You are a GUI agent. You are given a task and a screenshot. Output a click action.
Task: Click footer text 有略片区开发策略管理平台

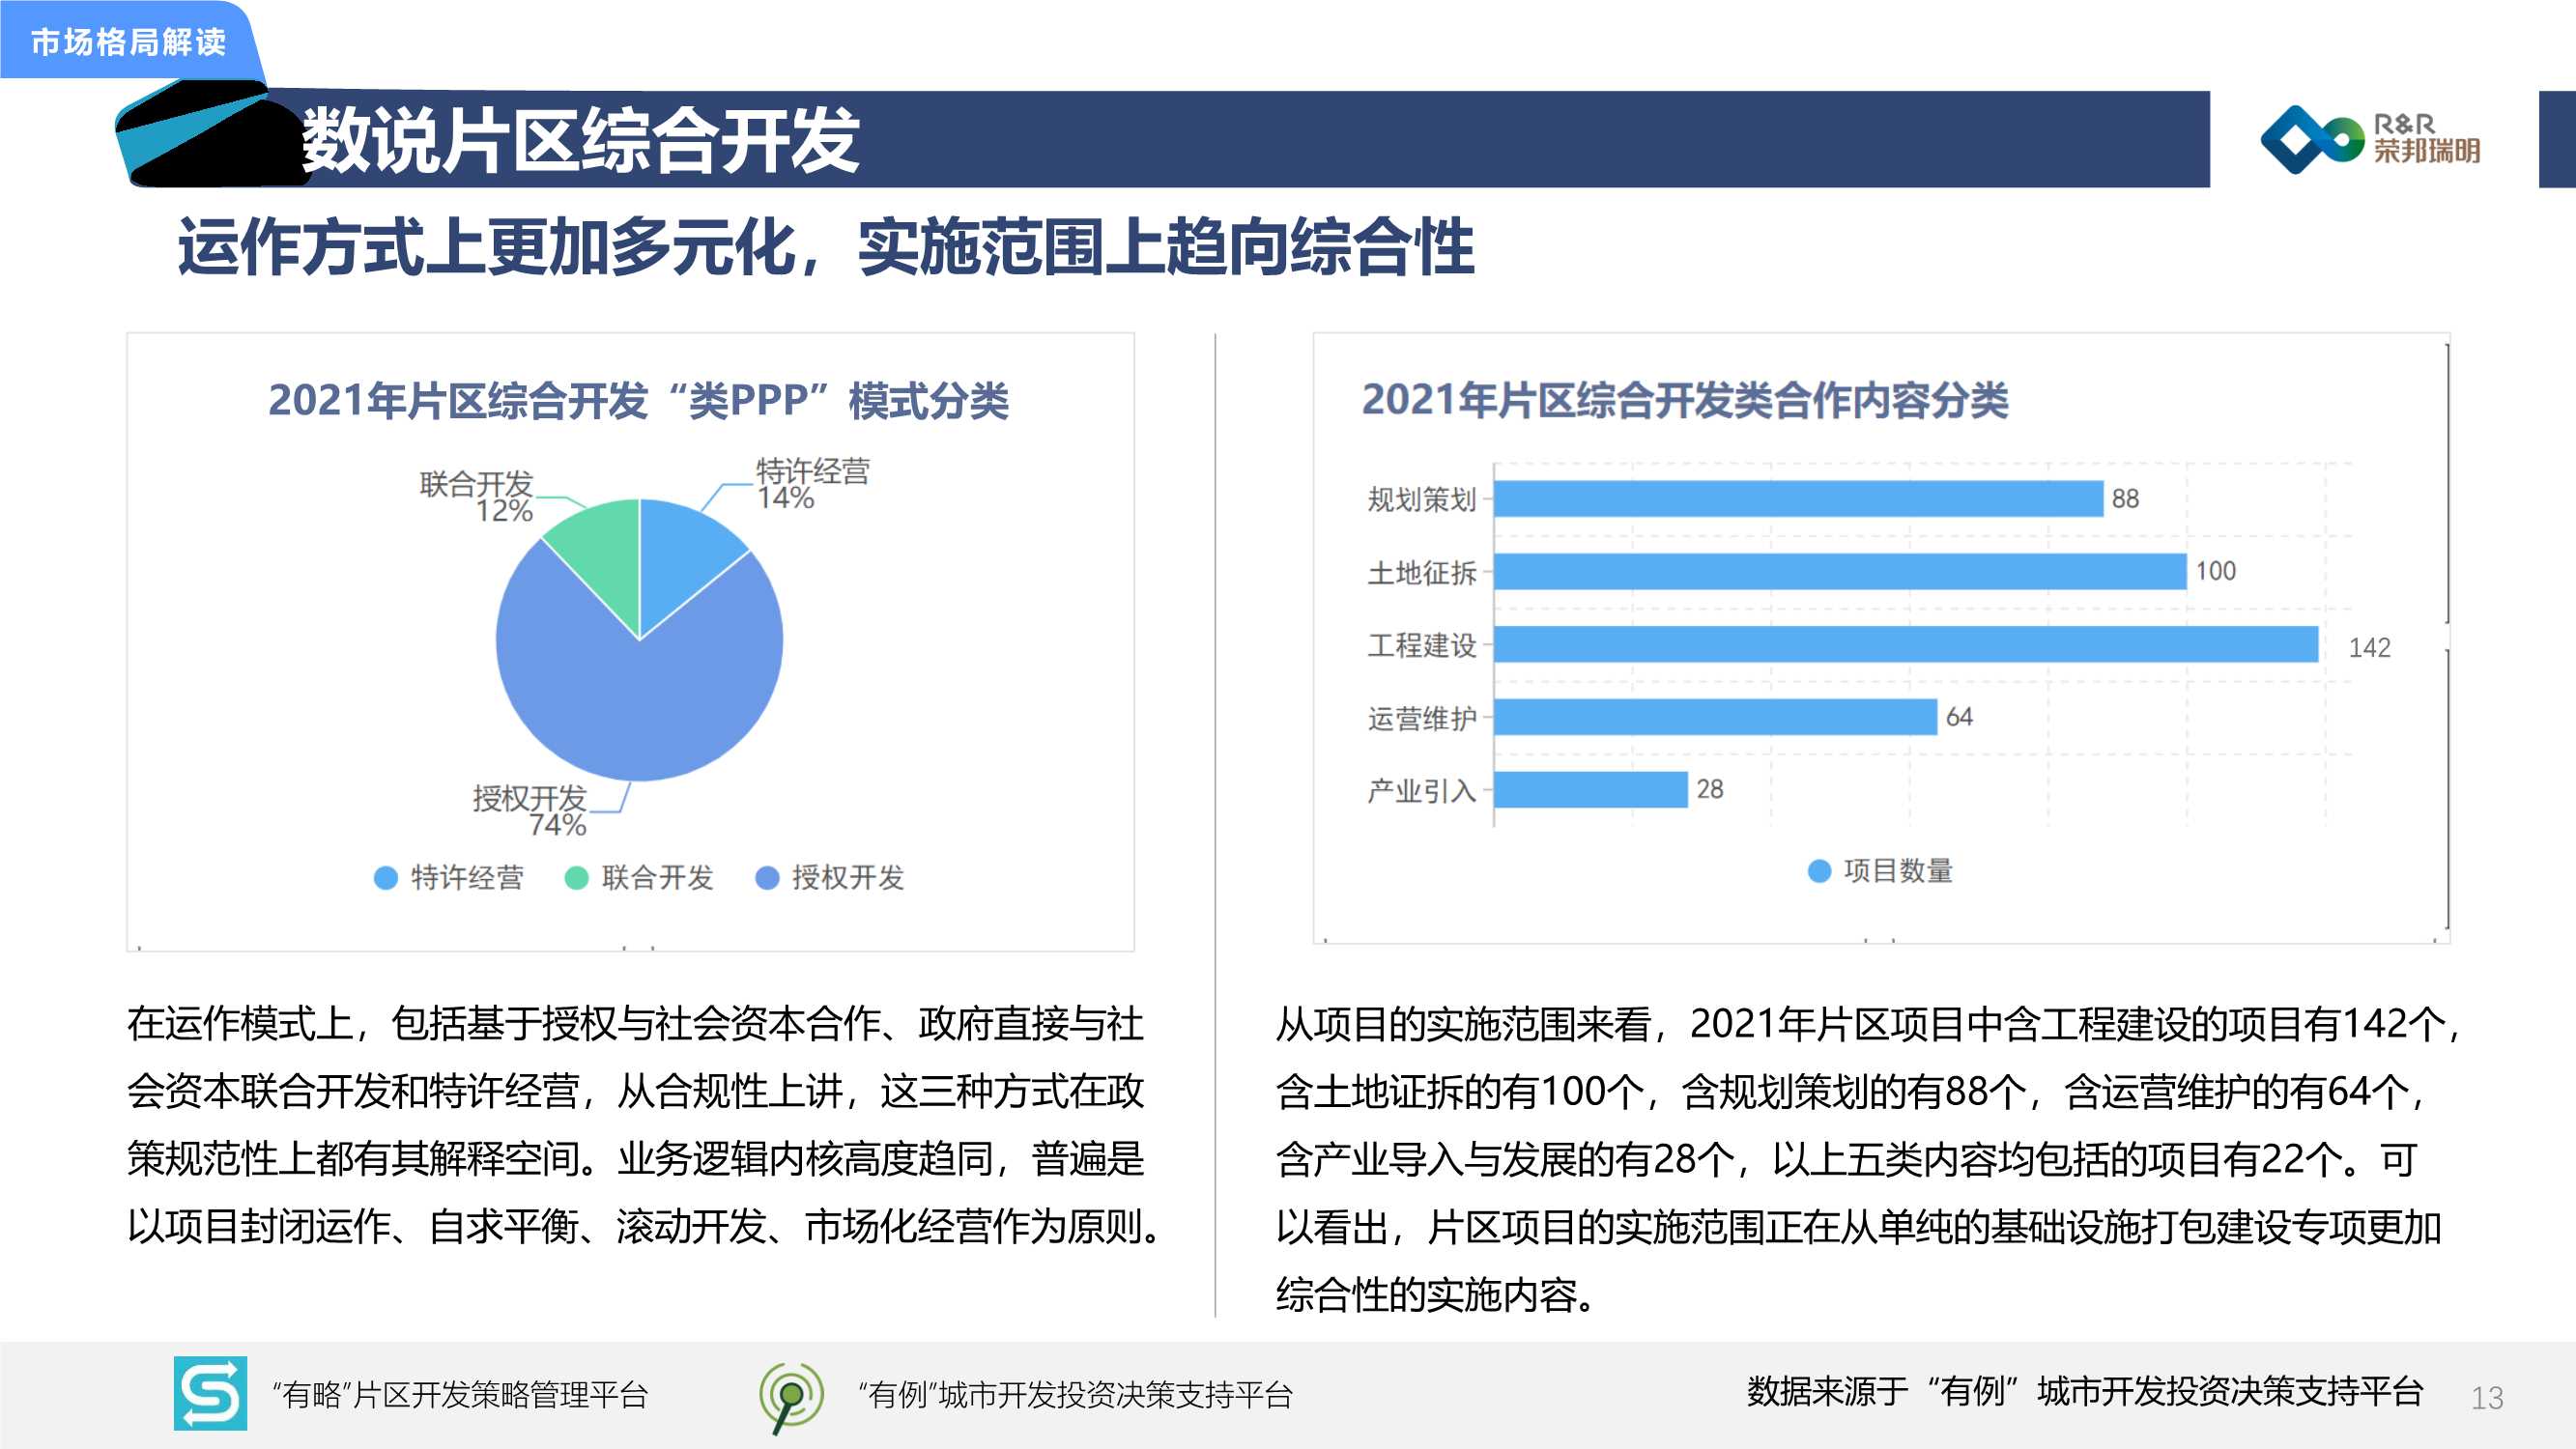460,1394
